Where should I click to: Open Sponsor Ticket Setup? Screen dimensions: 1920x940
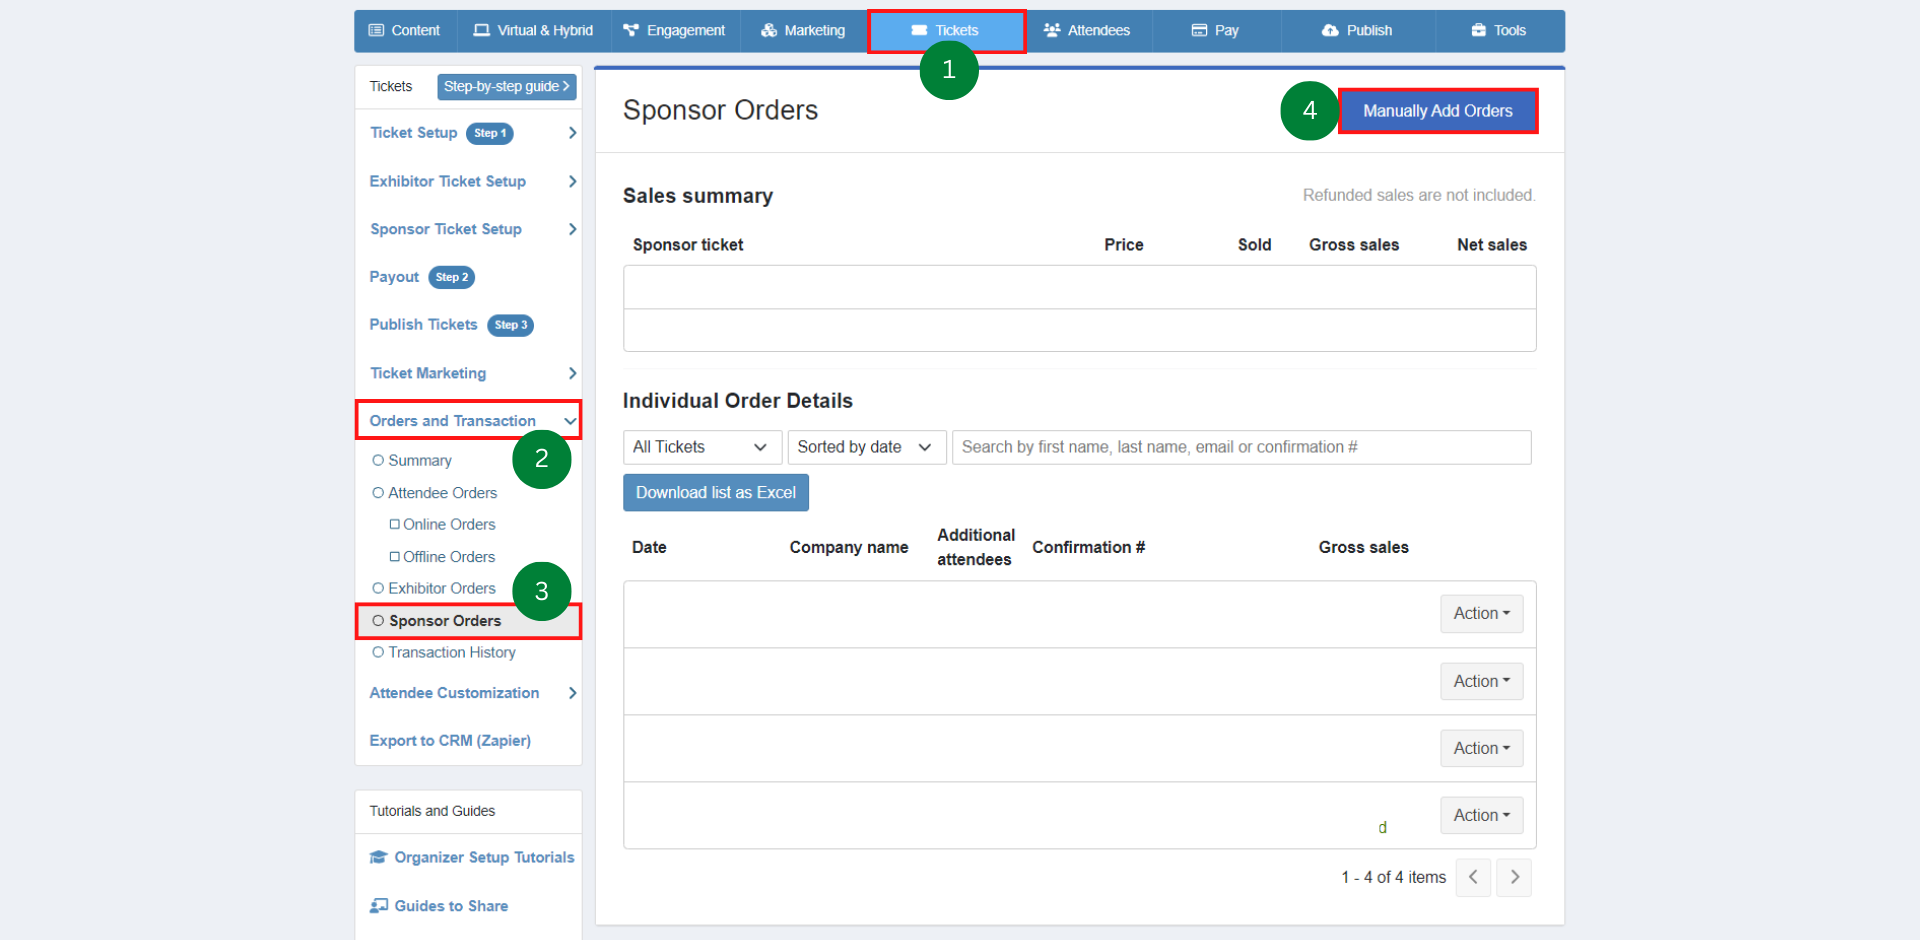coord(446,229)
